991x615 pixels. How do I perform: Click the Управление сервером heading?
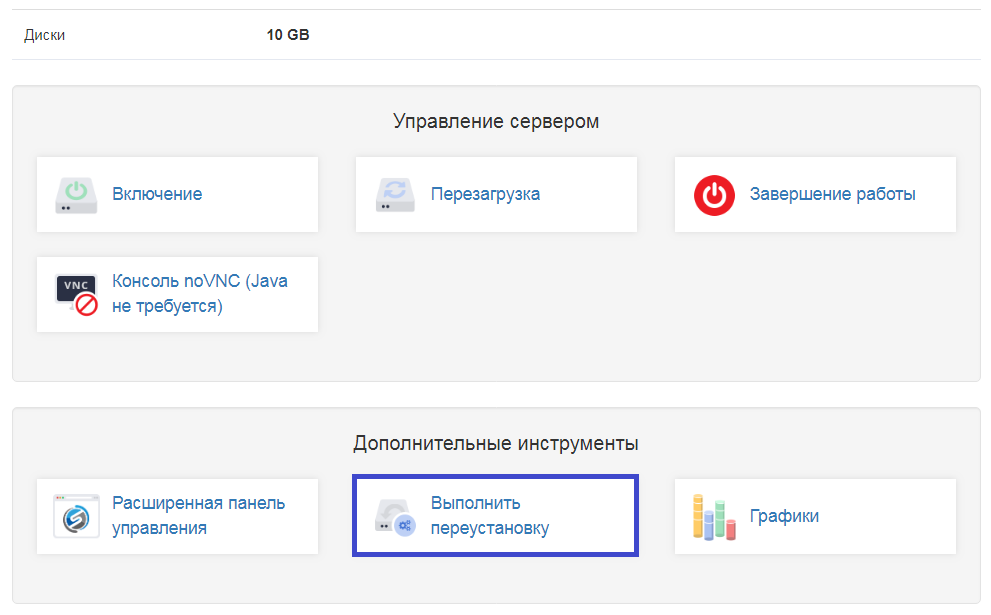point(496,121)
